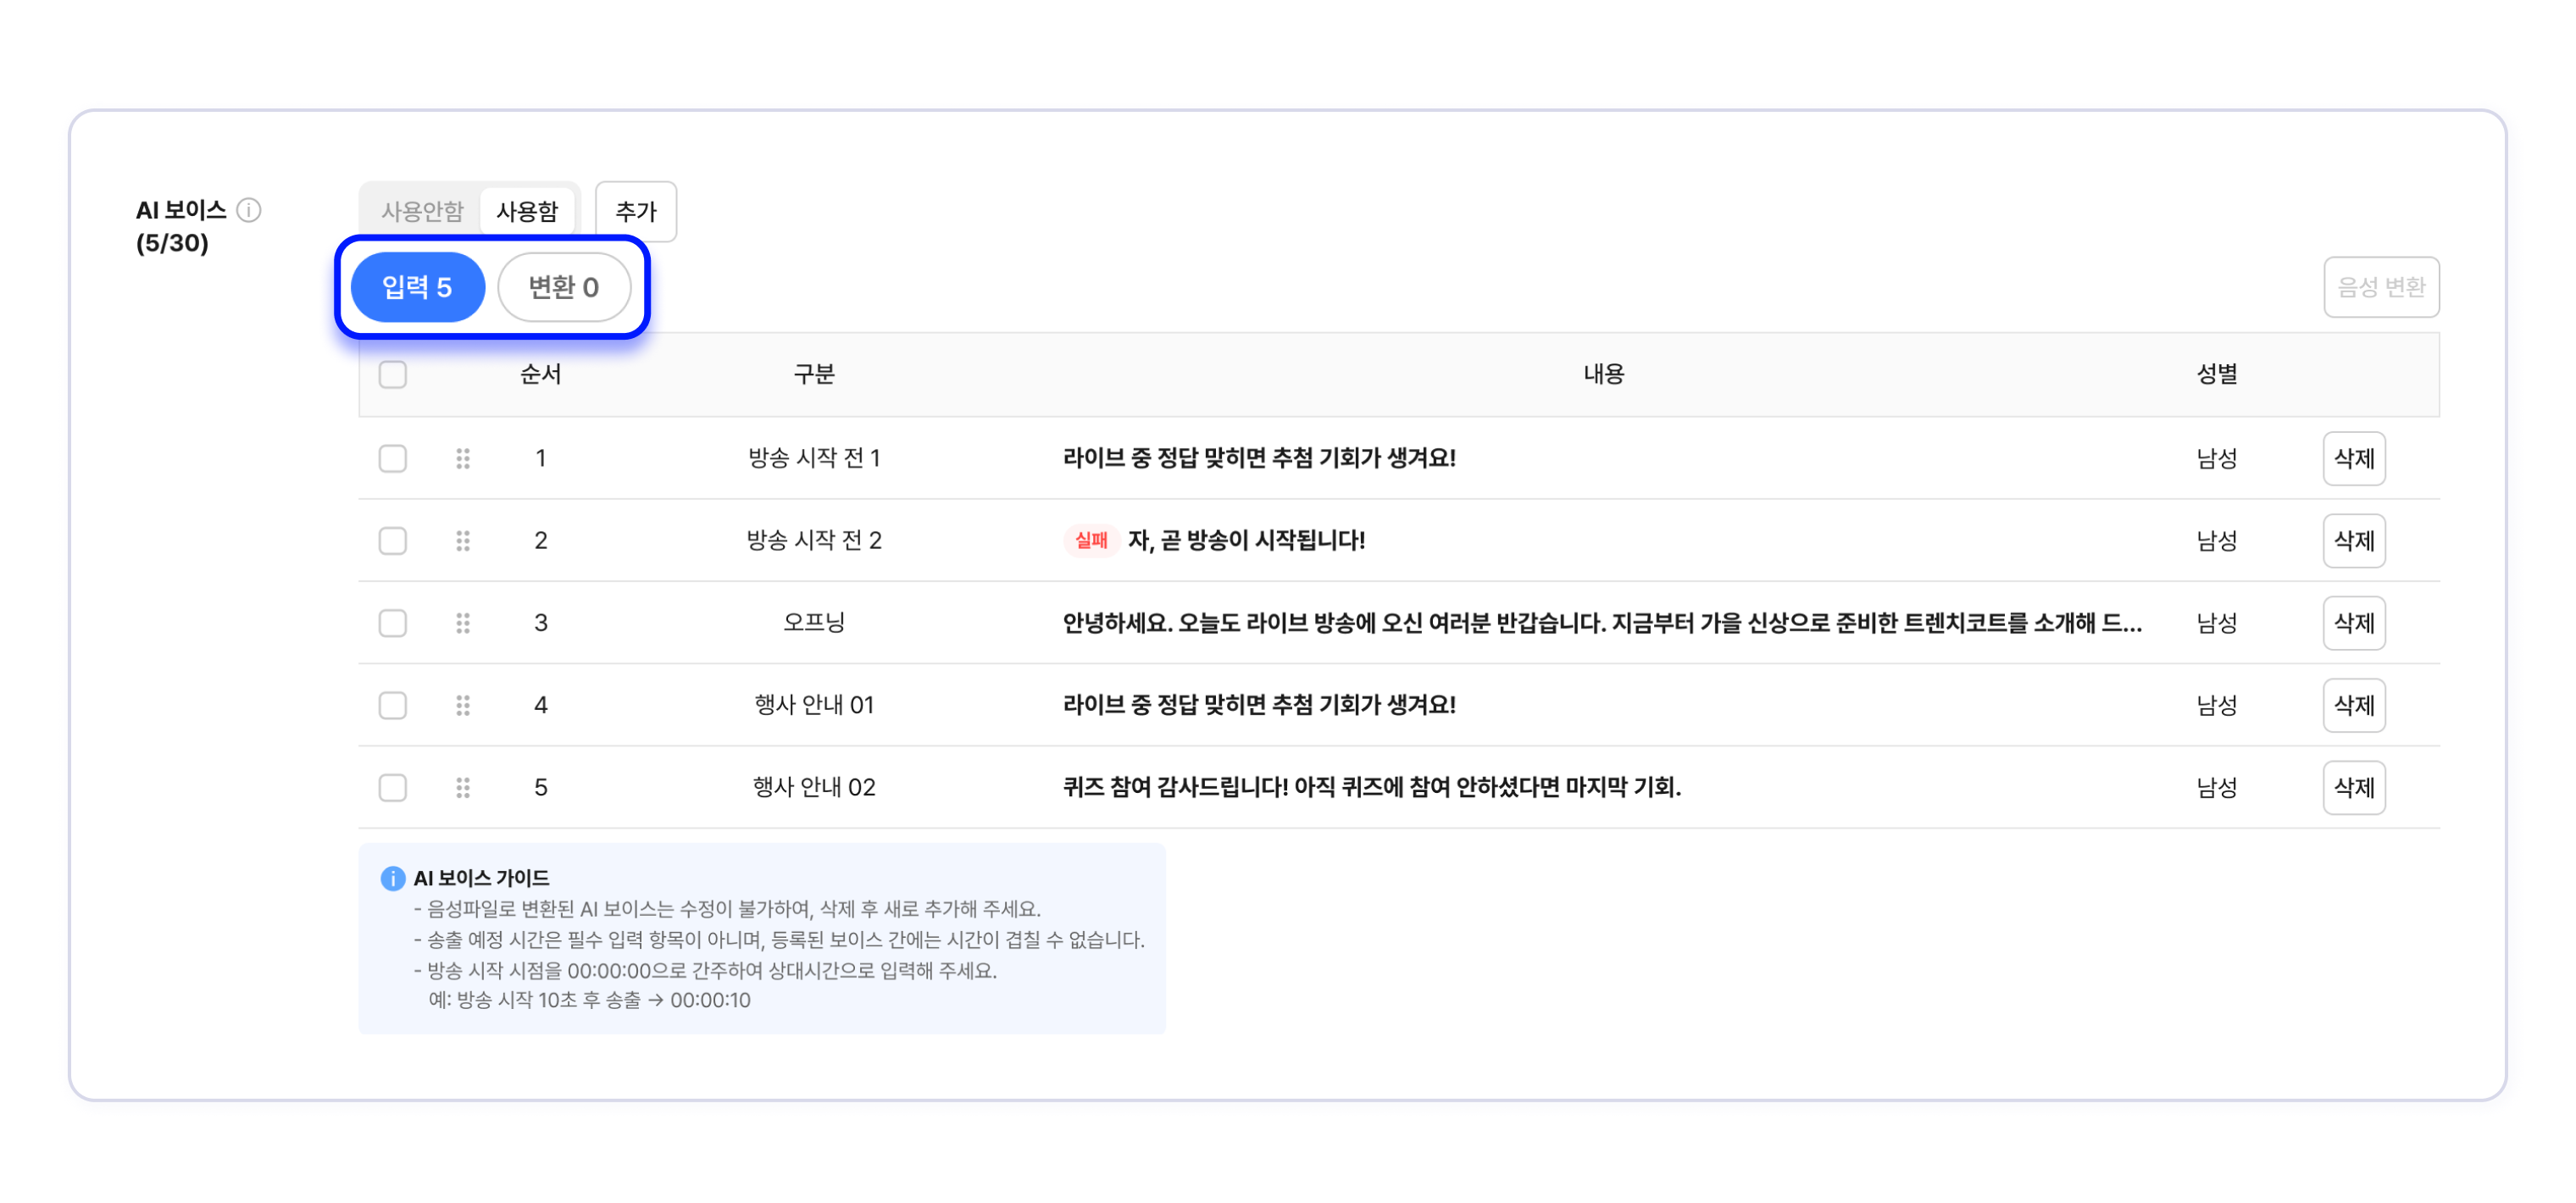This screenshot has width=2576, height=1203.
Task: Select the 사용함 option
Action: [x=527, y=211]
